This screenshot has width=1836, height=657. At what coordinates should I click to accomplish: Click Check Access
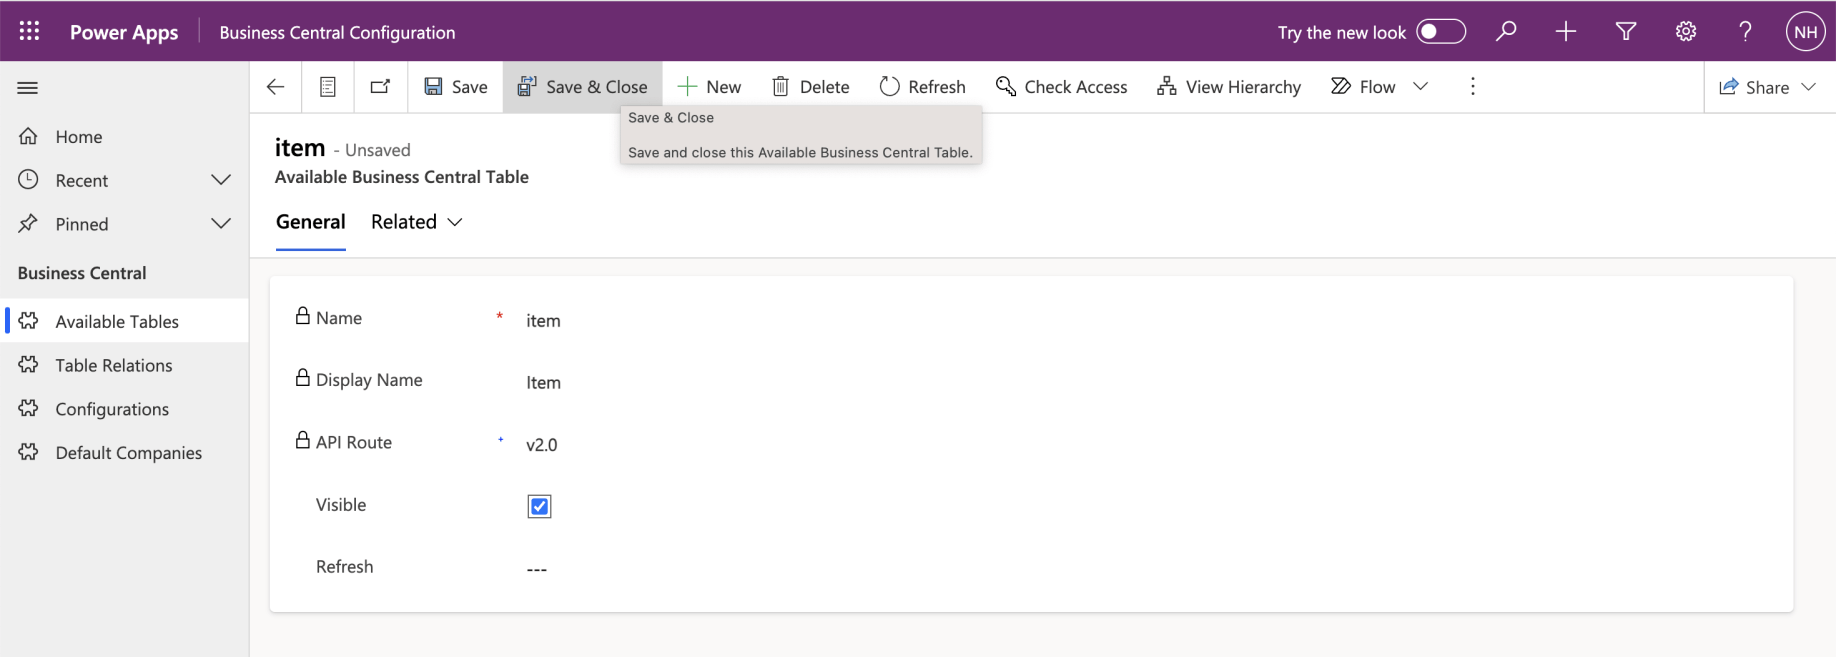coord(1061,86)
